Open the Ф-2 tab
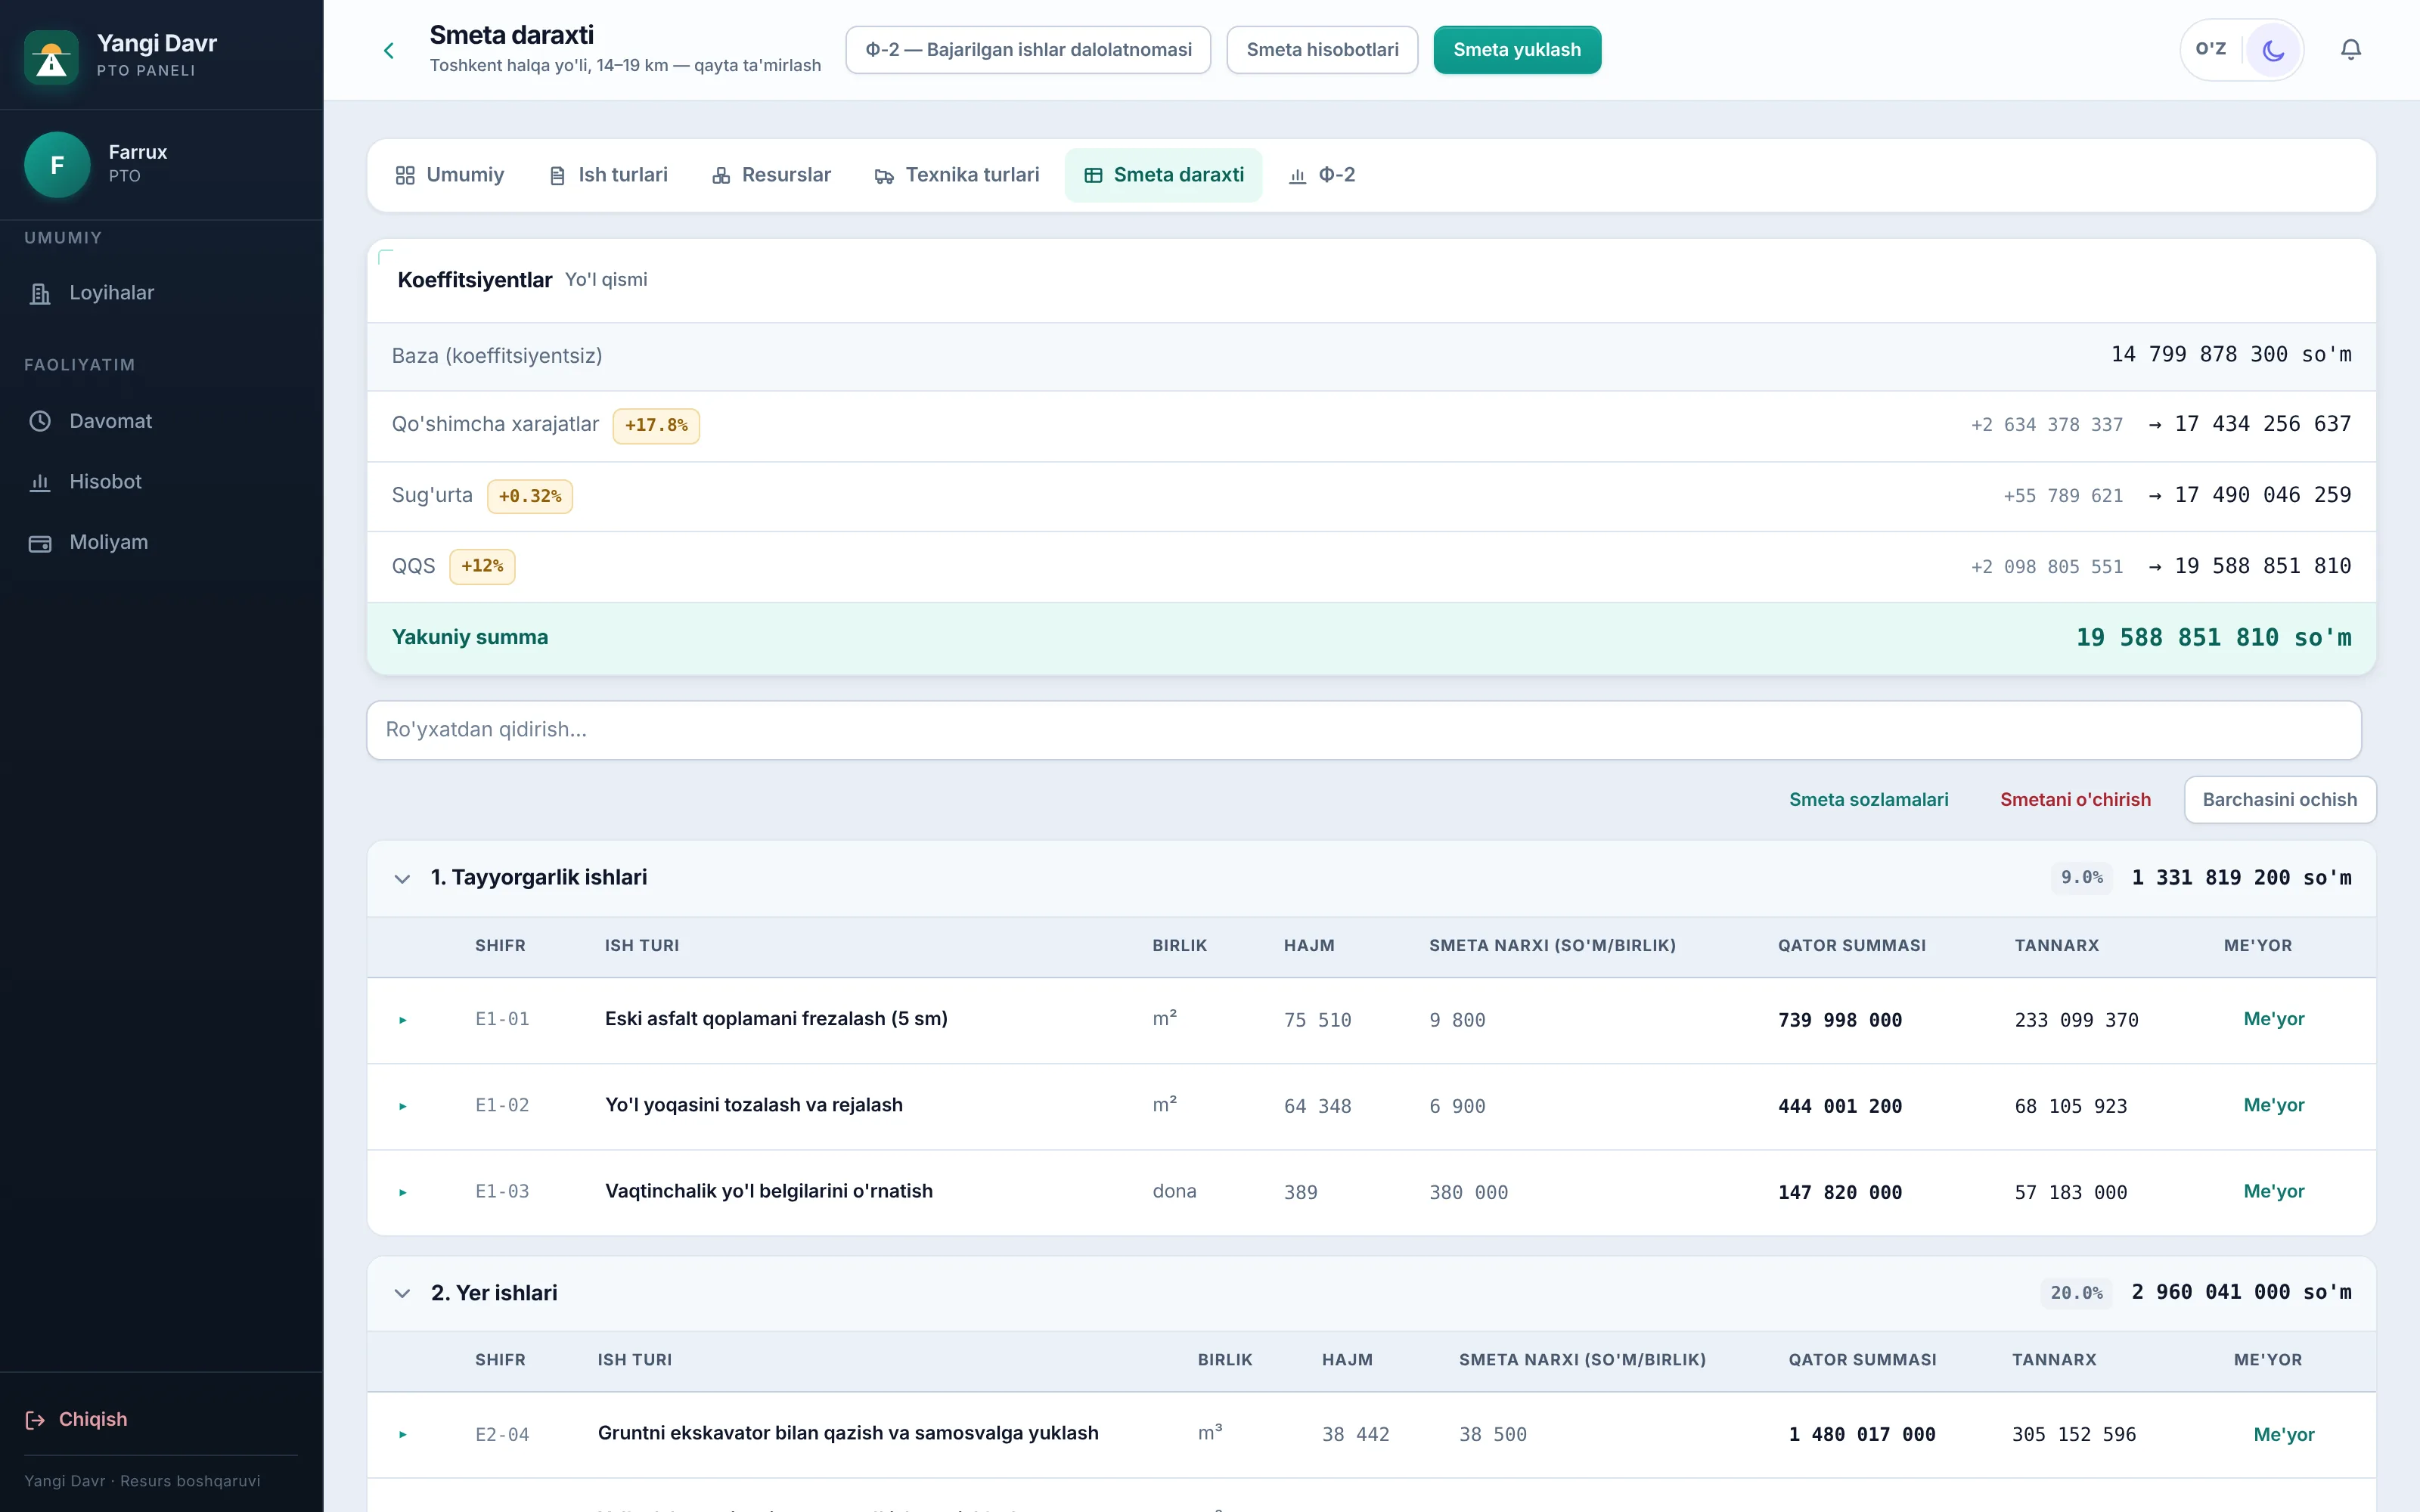Screen dimensions: 2420x1512 coord(1322,175)
